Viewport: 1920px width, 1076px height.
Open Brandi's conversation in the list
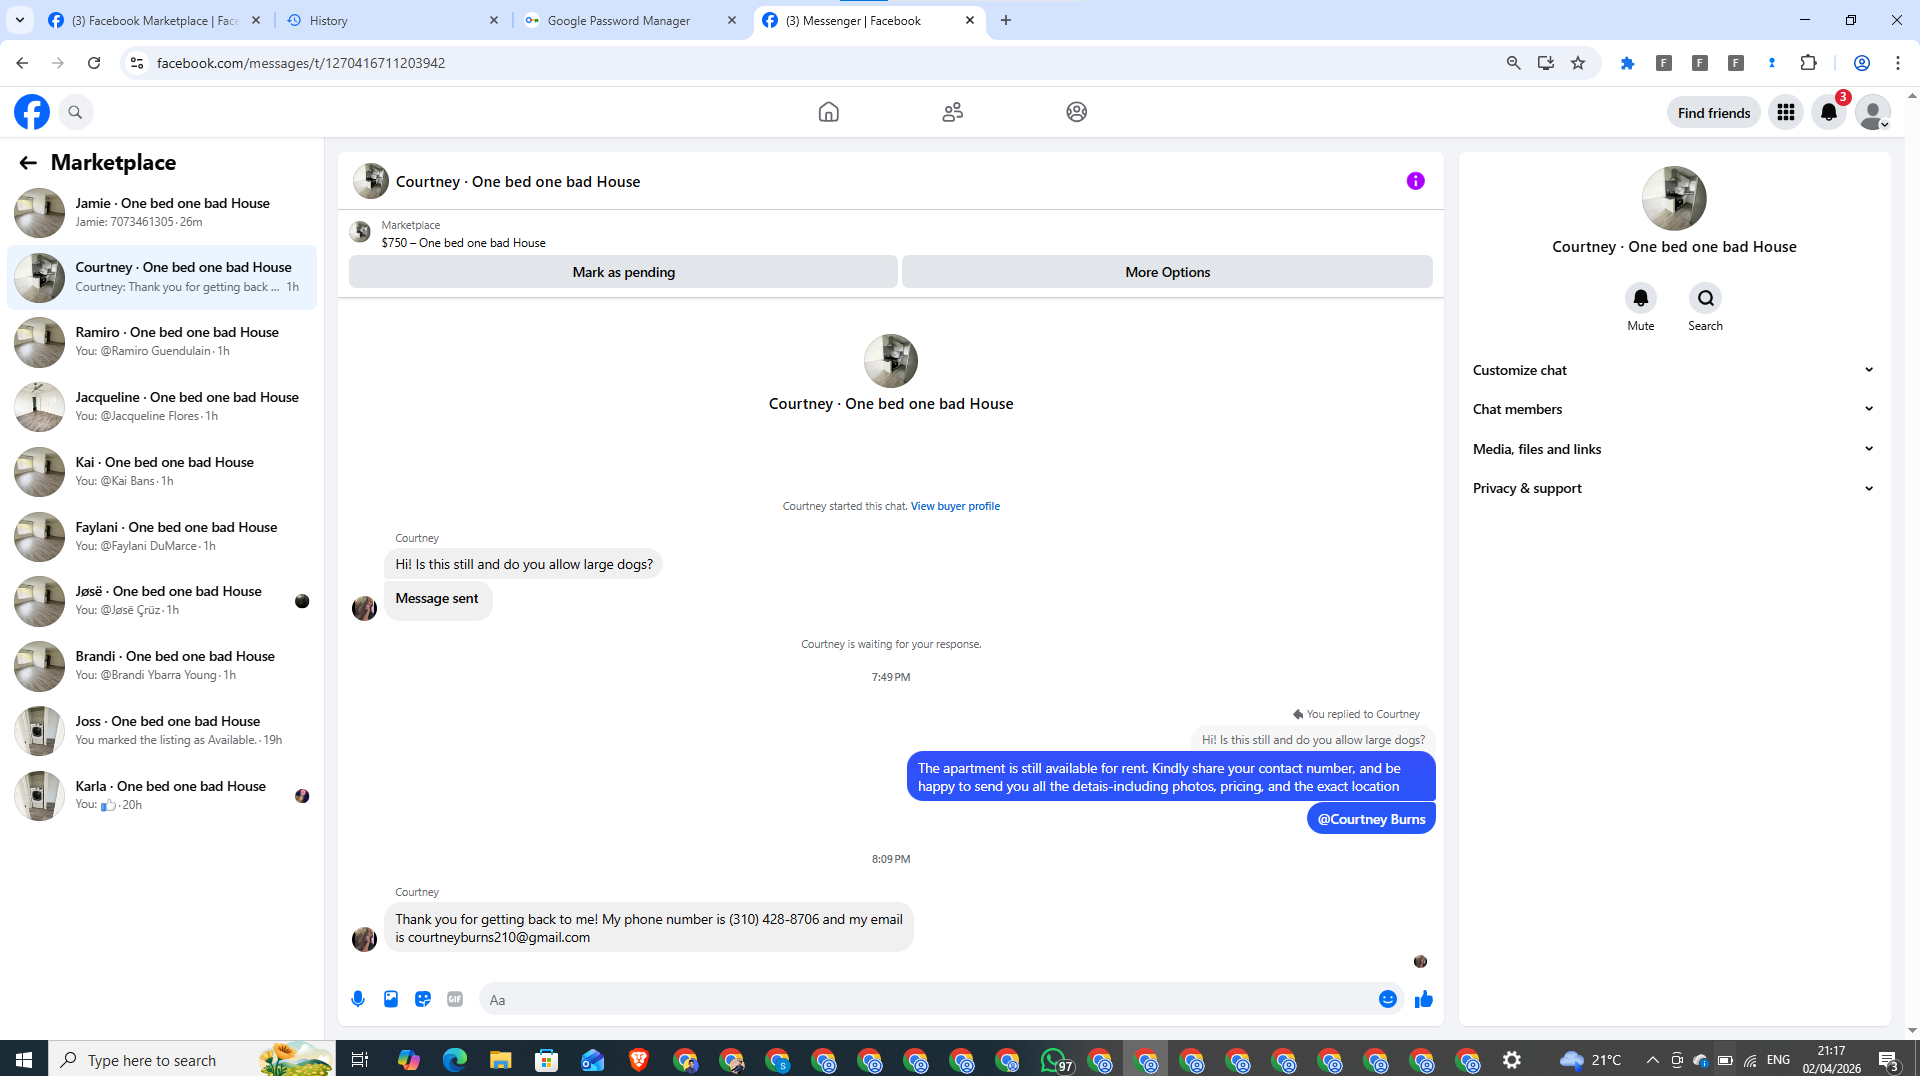162,665
